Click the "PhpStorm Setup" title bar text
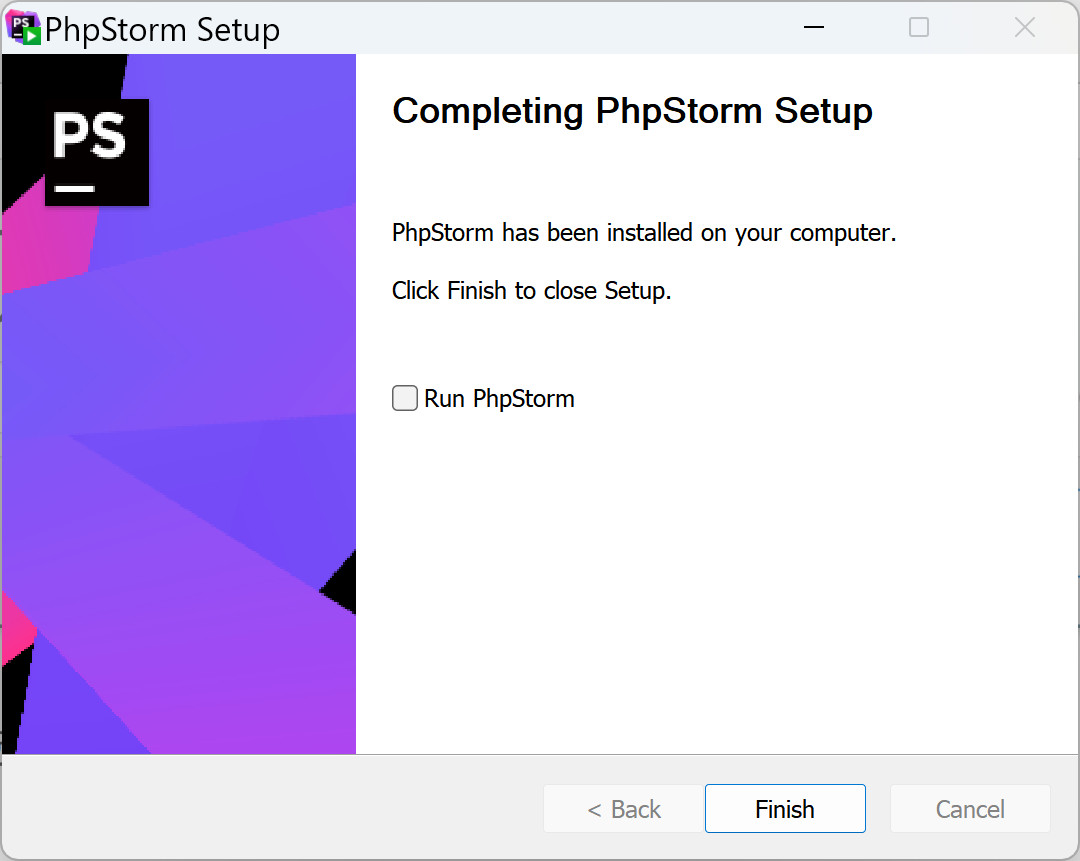1080x861 pixels. tap(163, 30)
